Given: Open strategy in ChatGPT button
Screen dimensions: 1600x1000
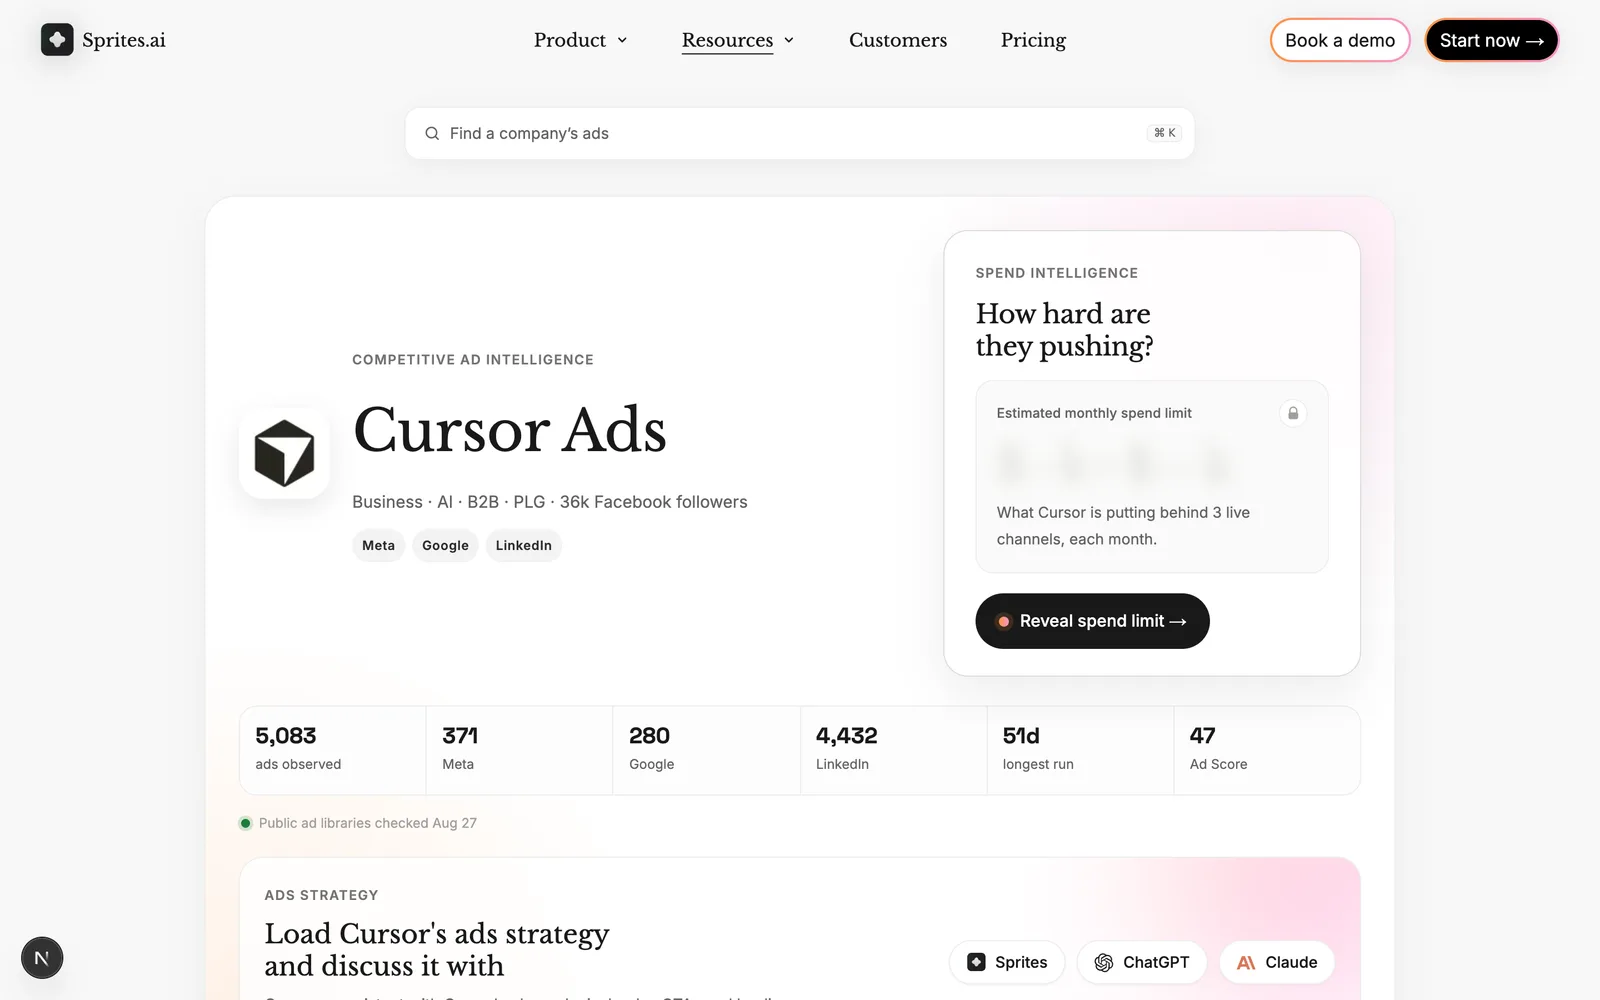Looking at the screenshot, I should [1141, 962].
